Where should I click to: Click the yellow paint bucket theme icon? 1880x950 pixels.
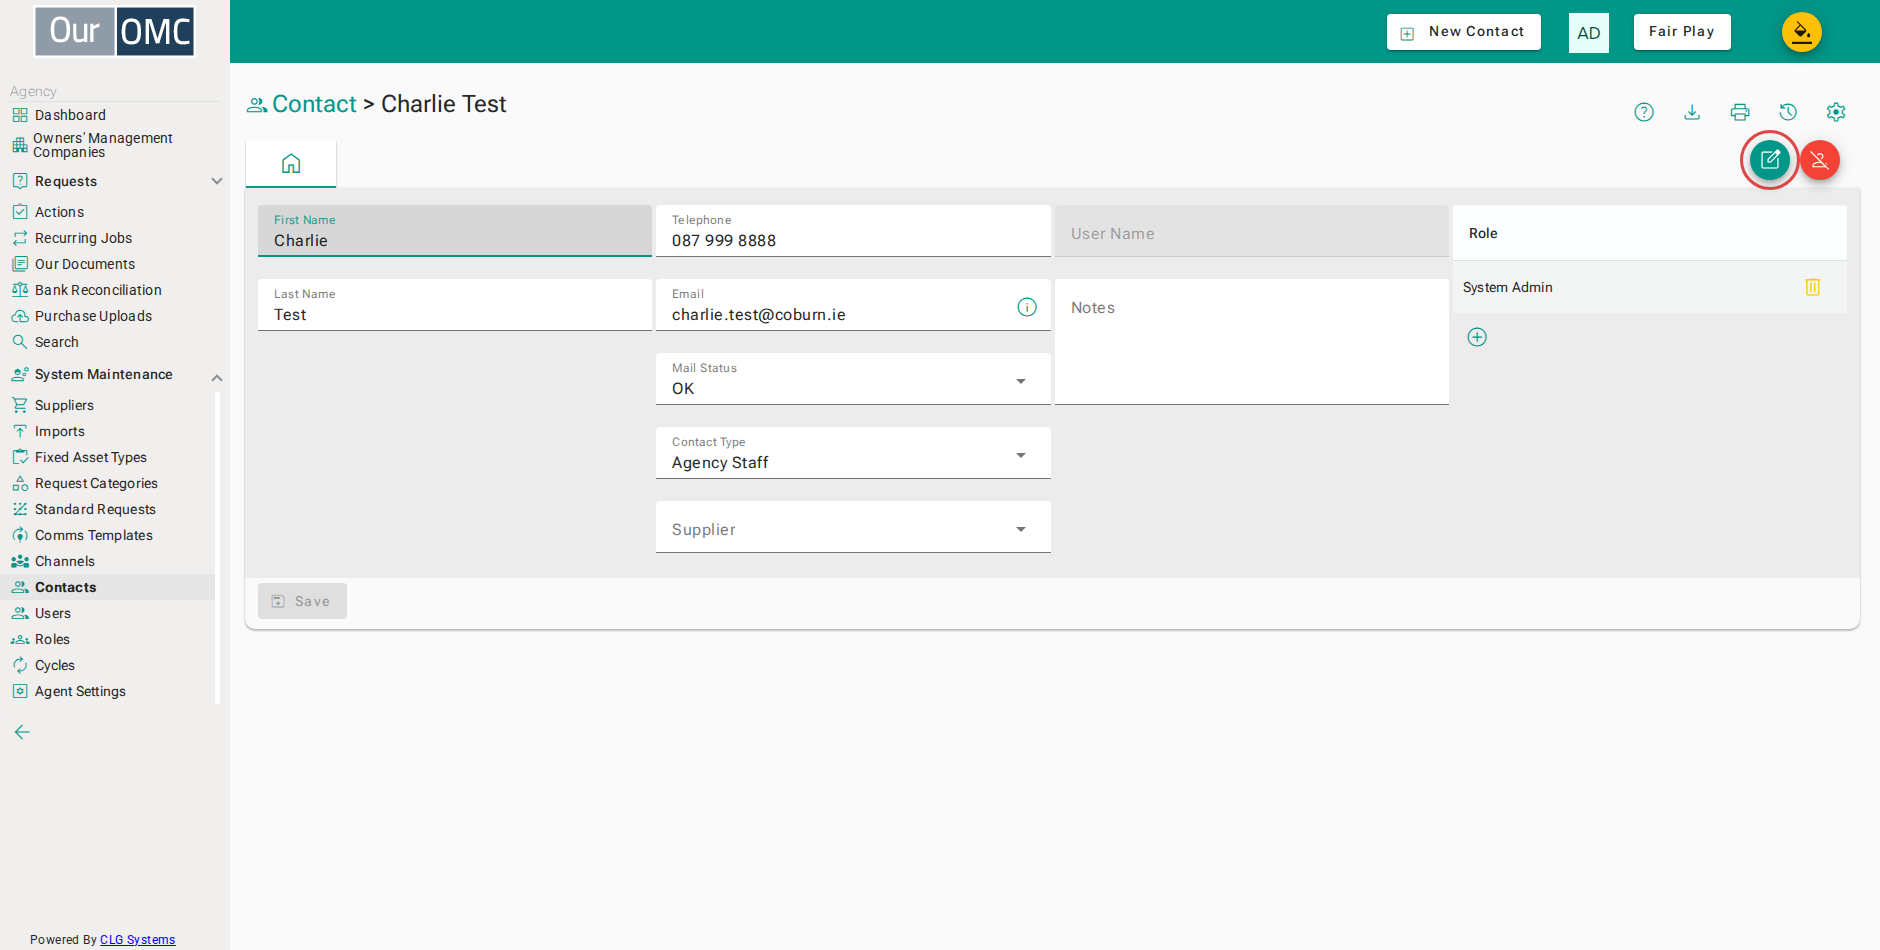point(1802,32)
